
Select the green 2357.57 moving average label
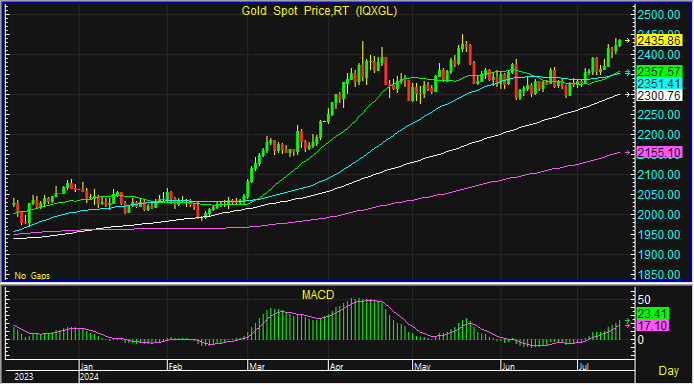(659, 72)
